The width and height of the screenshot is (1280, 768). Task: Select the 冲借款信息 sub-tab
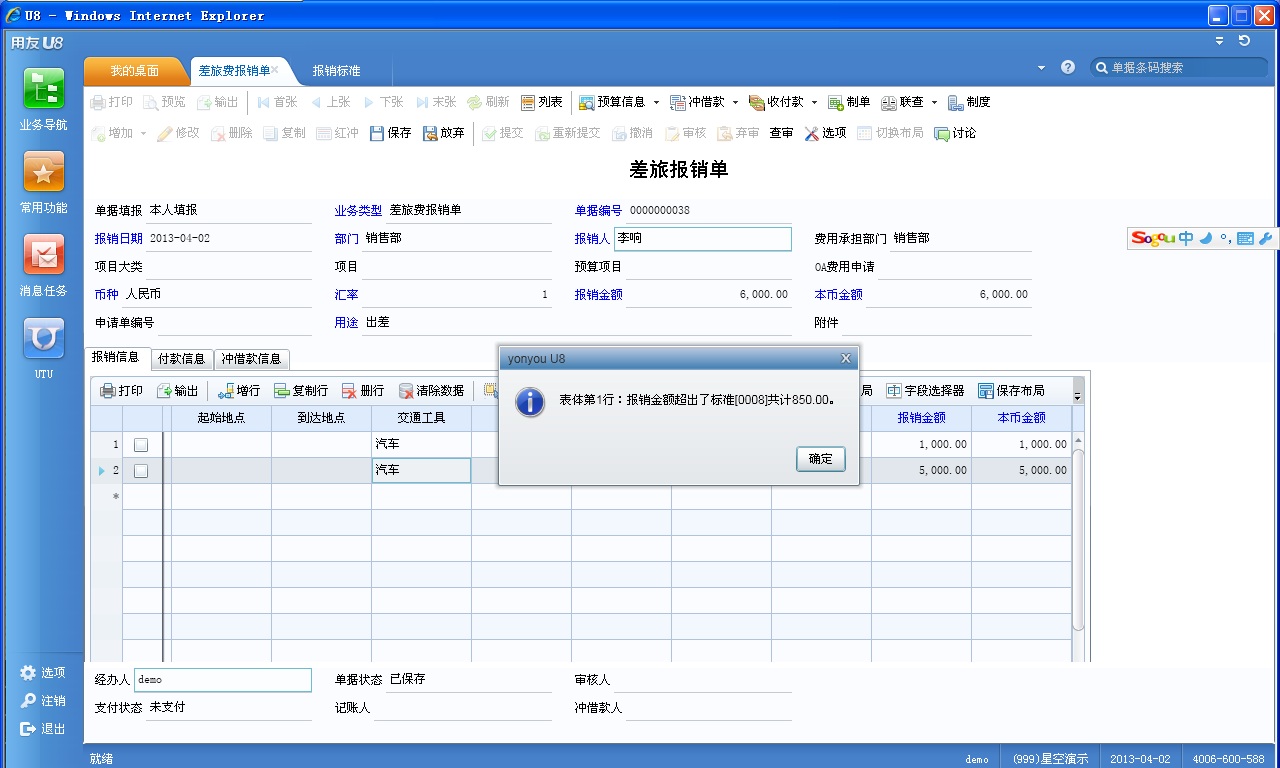click(x=252, y=359)
